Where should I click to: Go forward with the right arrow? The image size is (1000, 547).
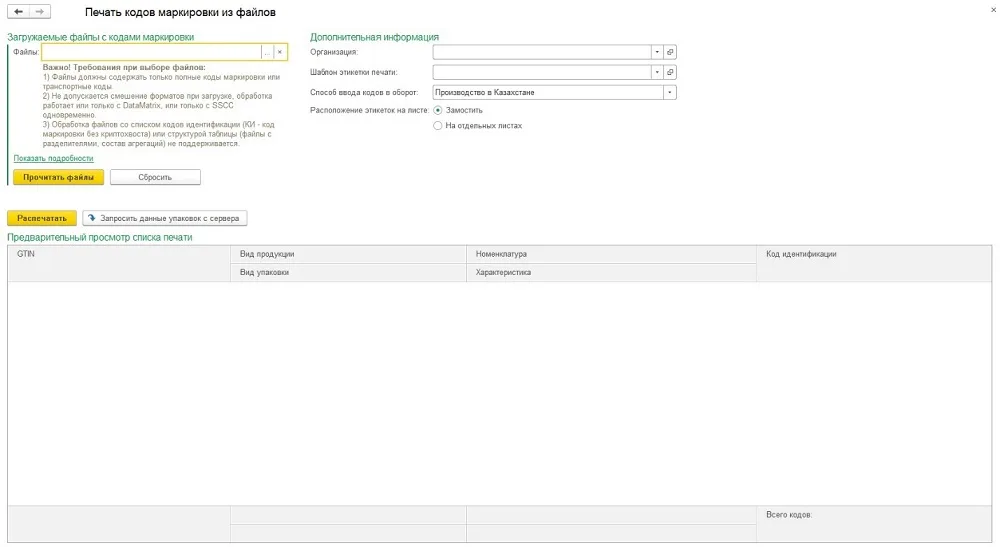point(40,11)
